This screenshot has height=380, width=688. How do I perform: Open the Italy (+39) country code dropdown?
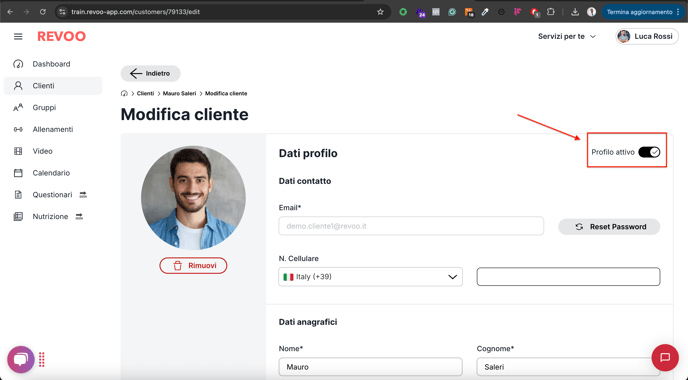pyautogui.click(x=370, y=277)
